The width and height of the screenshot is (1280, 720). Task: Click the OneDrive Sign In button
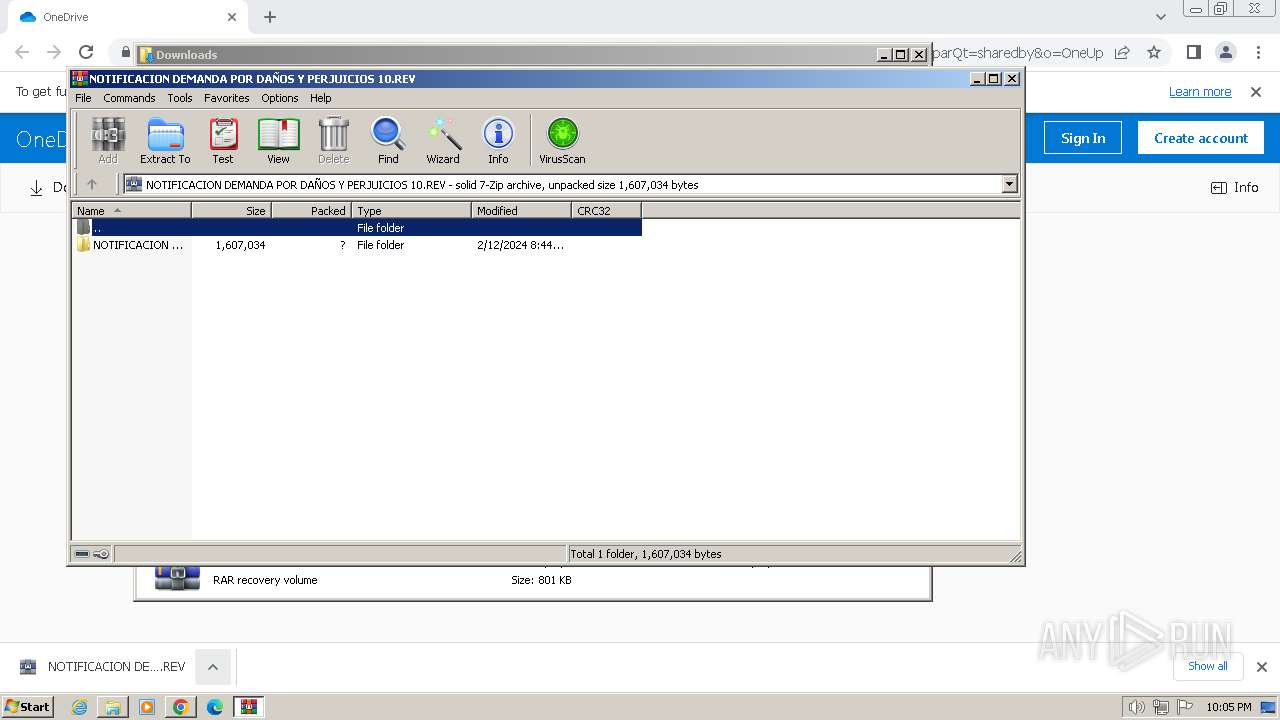1083,138
